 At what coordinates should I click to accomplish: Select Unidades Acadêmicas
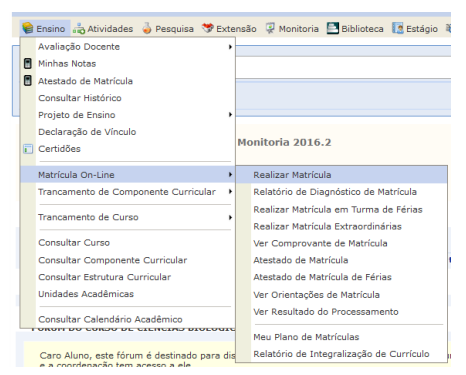[128, 294]
